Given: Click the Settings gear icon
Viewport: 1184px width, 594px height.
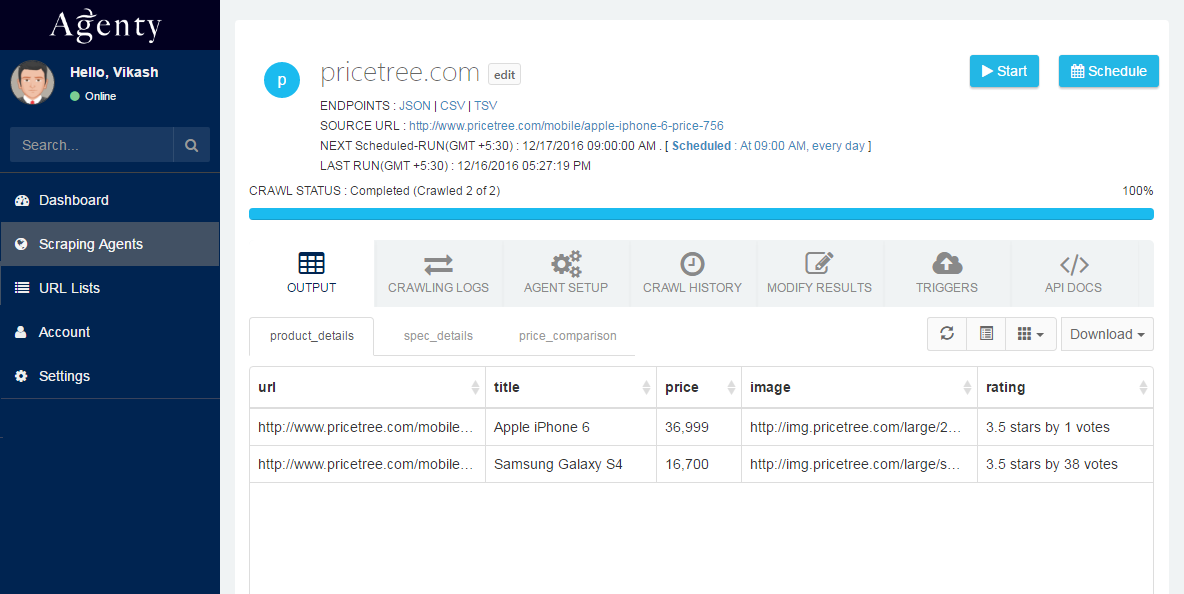Looking at the screenshot, I should pos(21,376).
